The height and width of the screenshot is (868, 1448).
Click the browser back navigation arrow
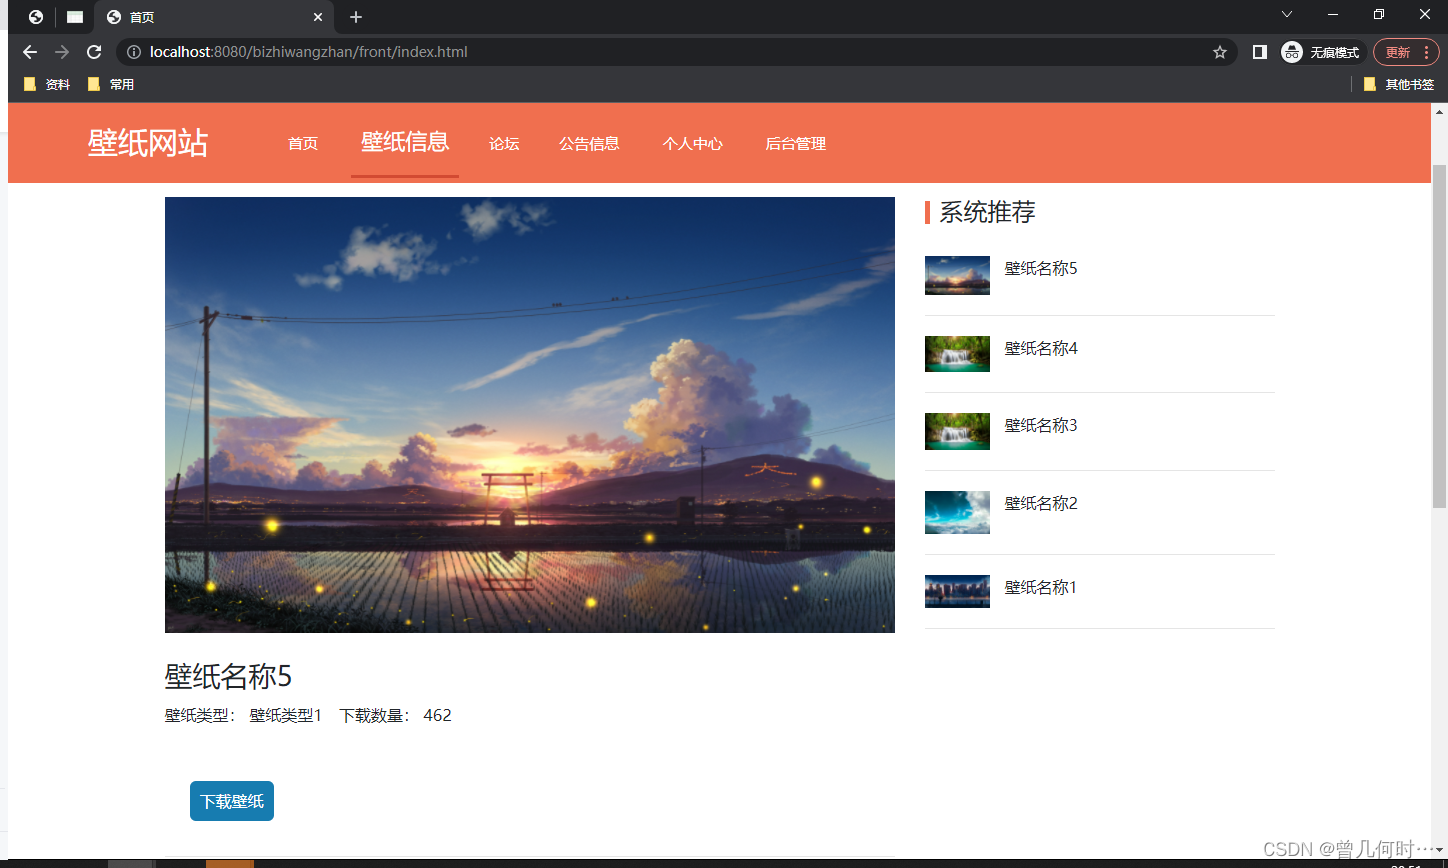pos(29,52)
